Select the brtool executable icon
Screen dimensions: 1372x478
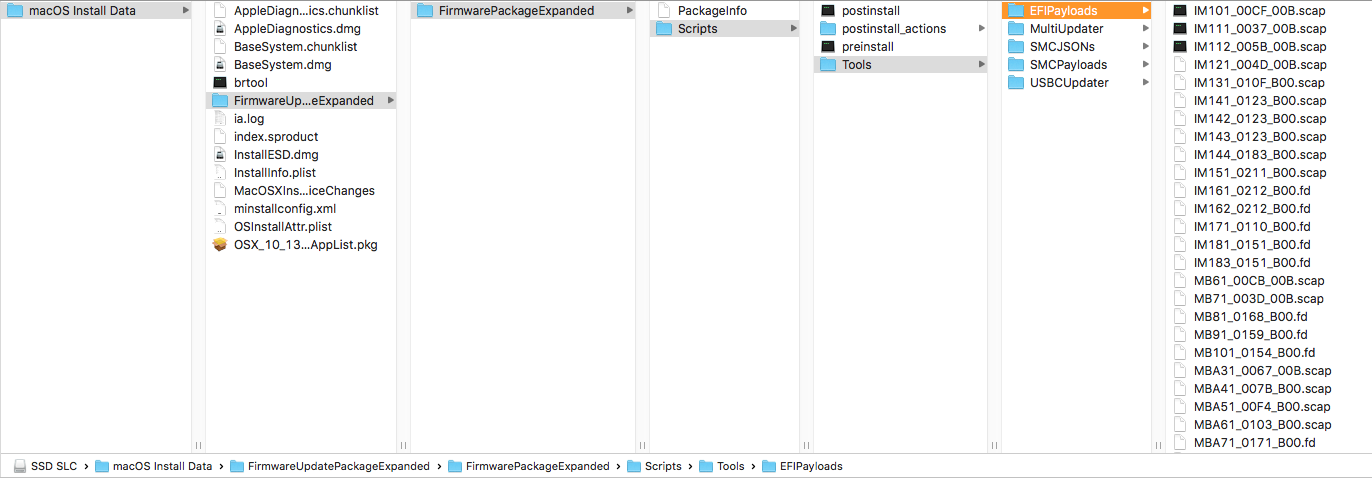coord(220,83)
